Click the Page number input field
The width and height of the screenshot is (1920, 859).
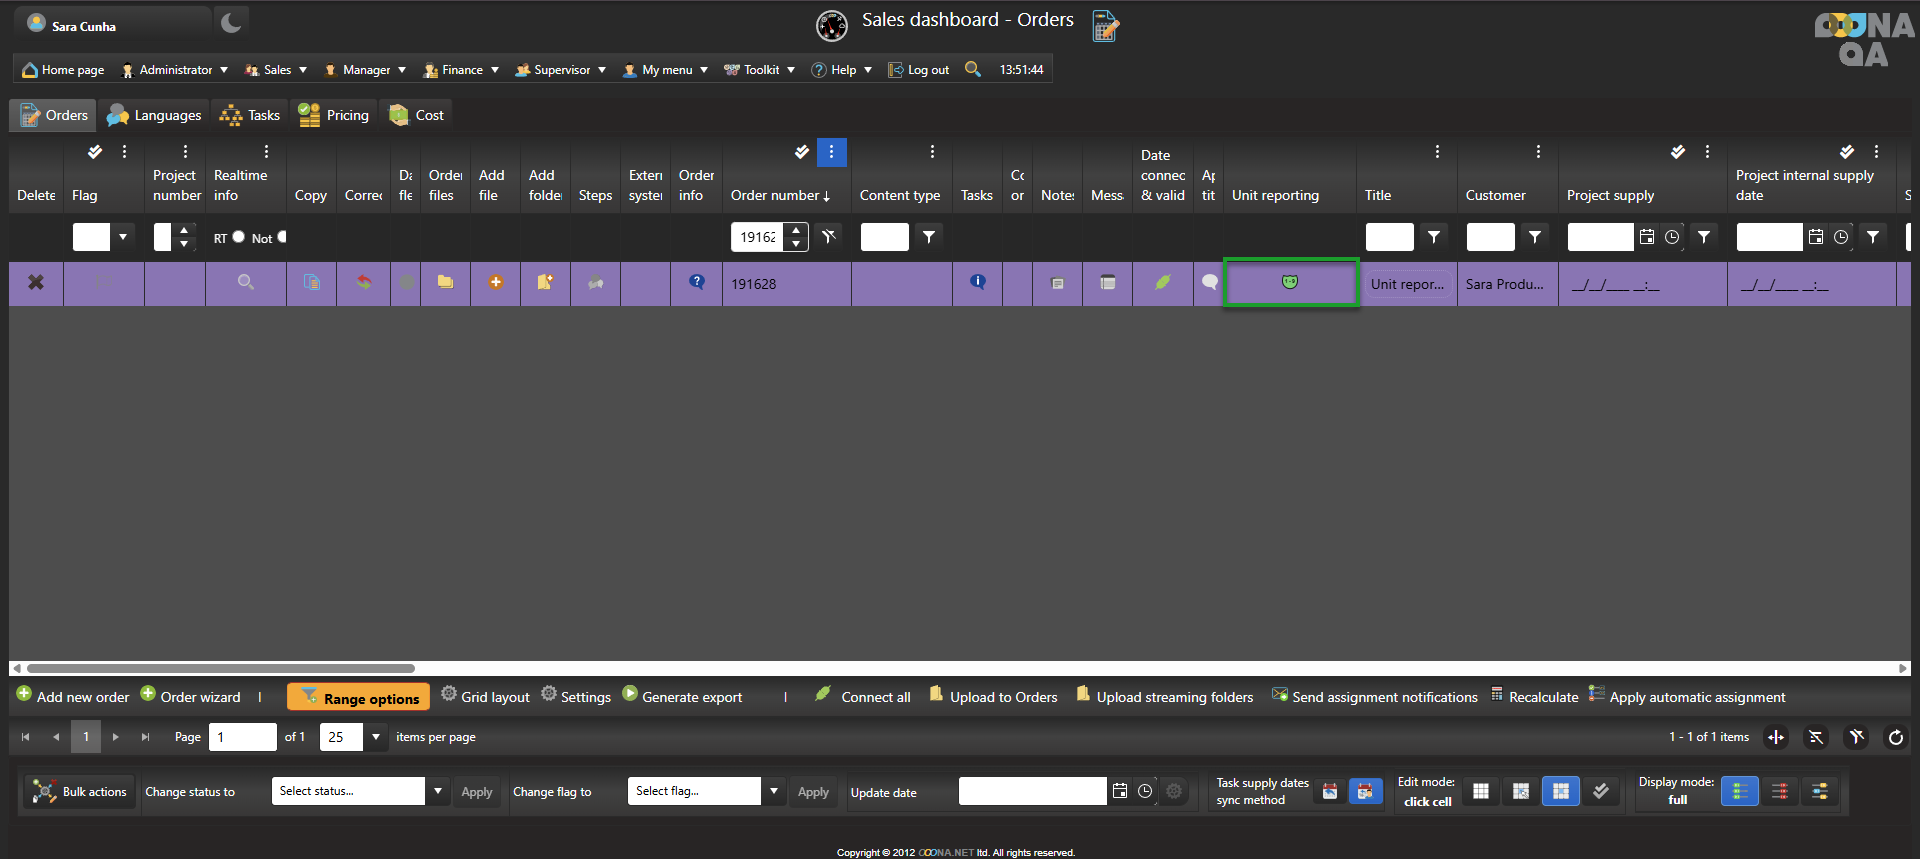[243, 738]
